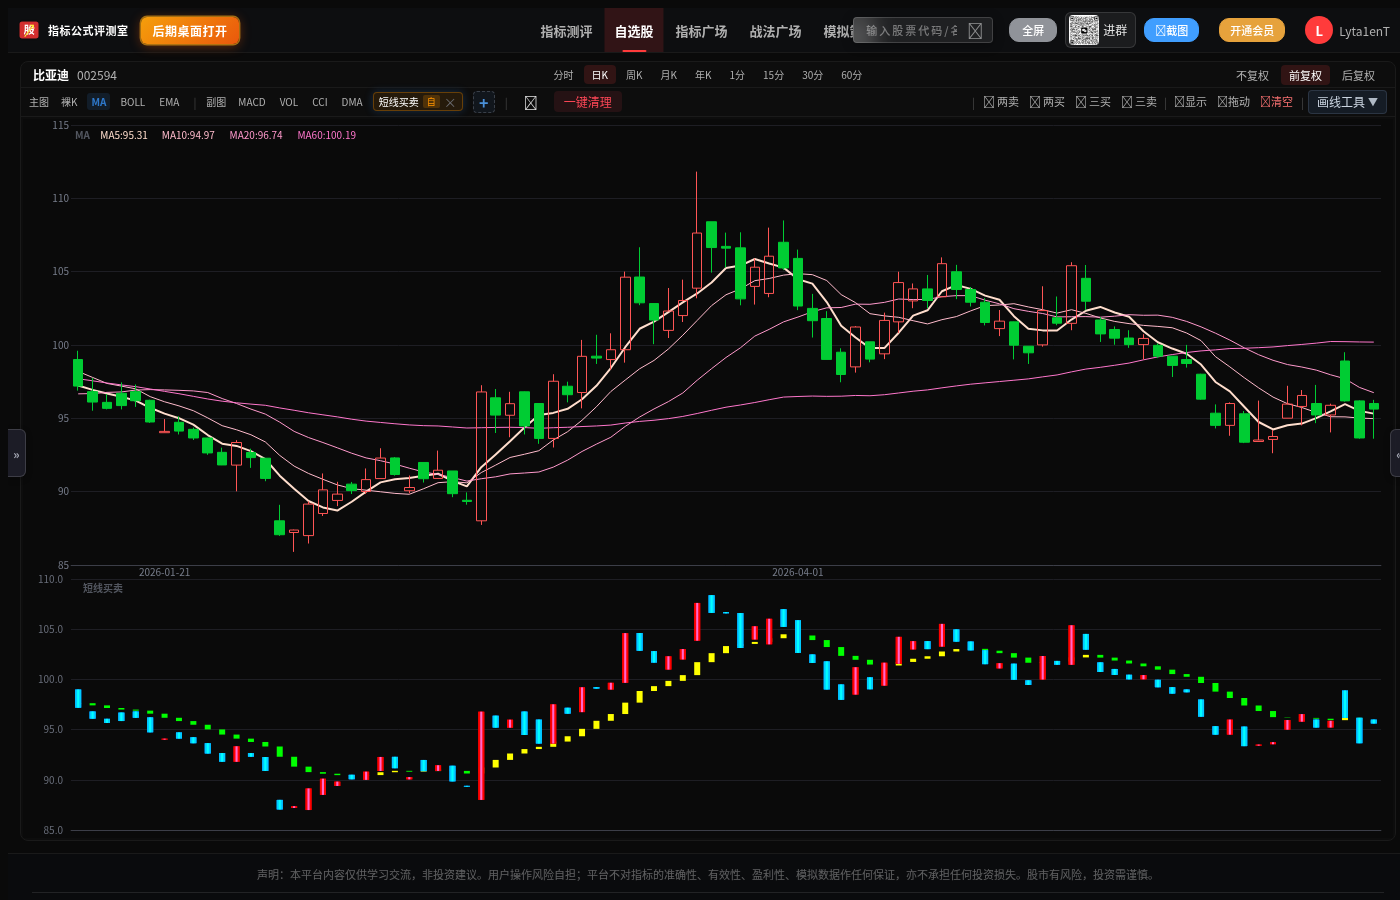Viewport: 1400px width, 900px height.
Task: Switch to the 月K chart period
Action: [x=669, y=76]
